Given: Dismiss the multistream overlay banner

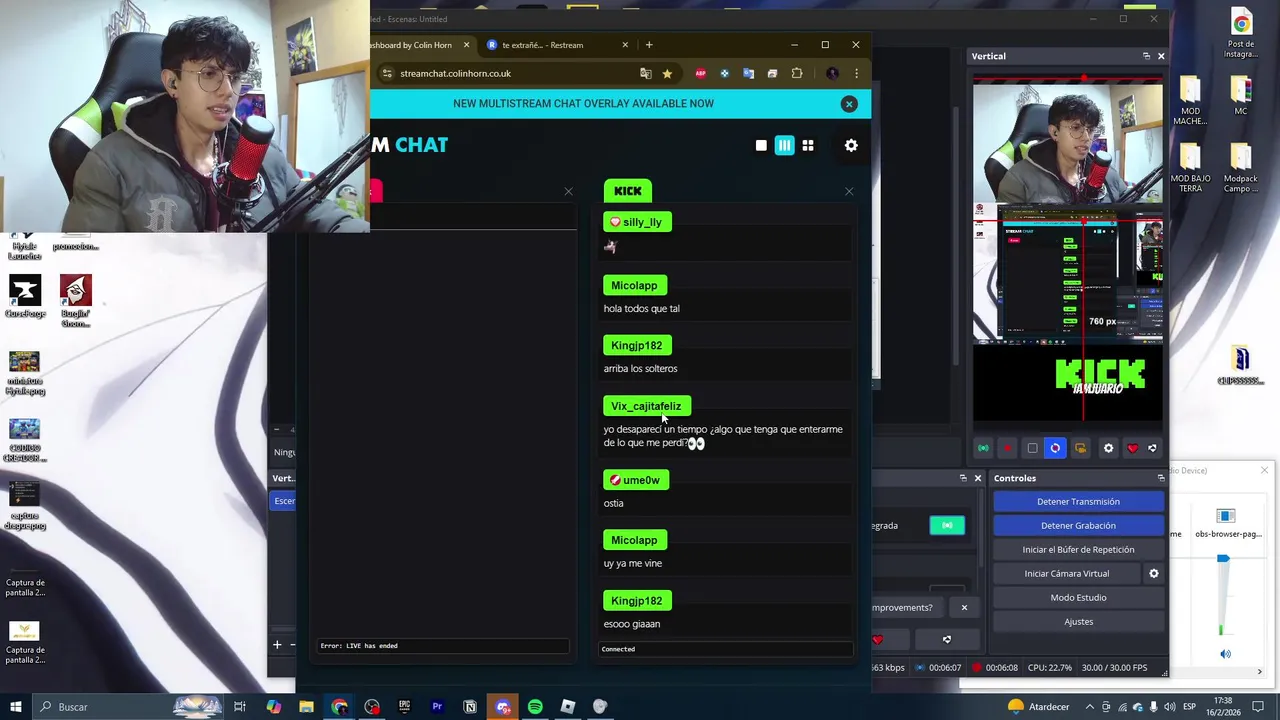Looking at the screenshot, I should [x=849, y=104].
